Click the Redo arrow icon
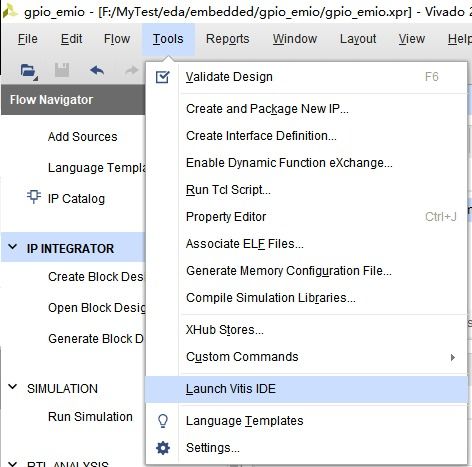Screen dimensions: 472x467 pos(131,70)
